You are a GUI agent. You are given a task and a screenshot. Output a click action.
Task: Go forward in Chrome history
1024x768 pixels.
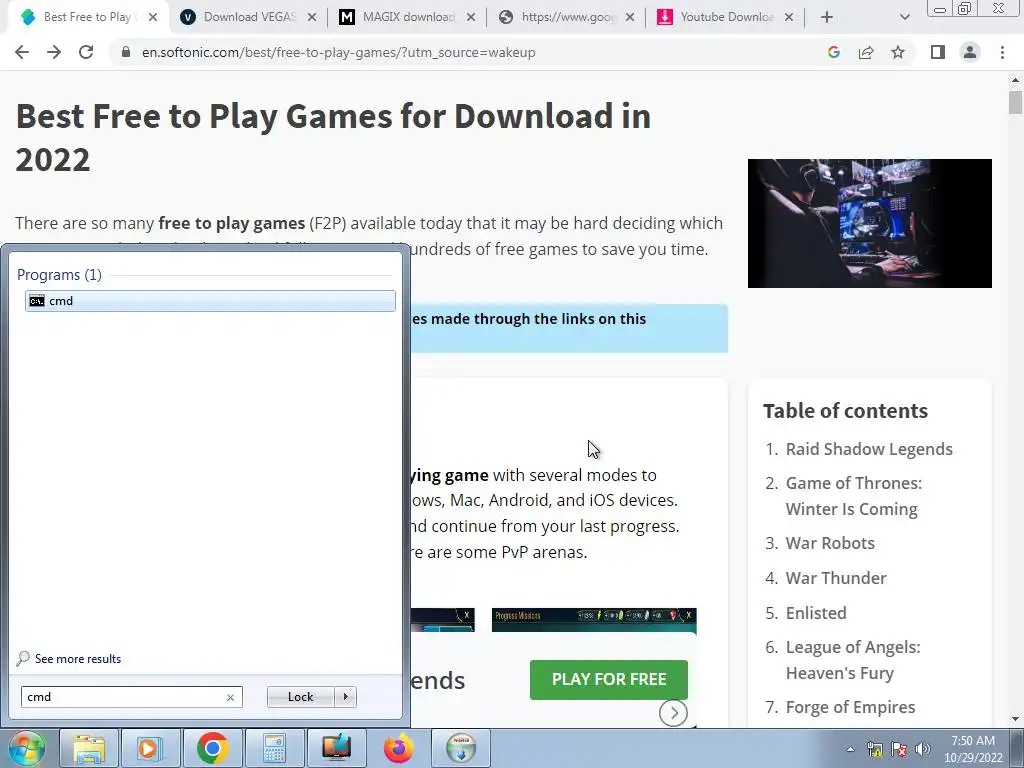click(54, 52)
